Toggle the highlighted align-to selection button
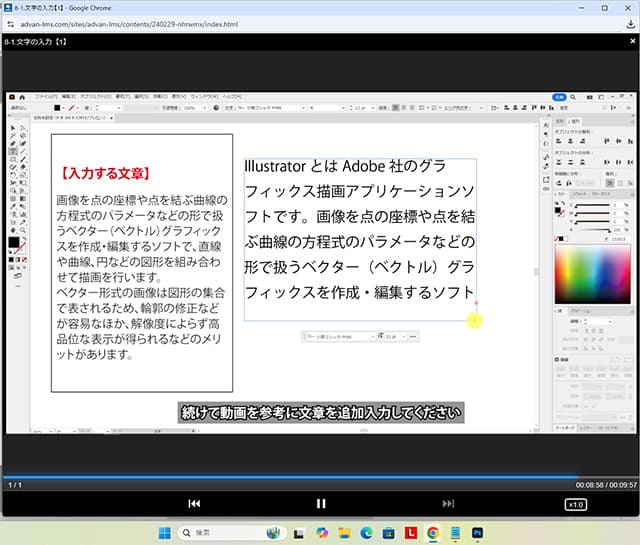The image size is (640, 545). (x=610, y=183)
